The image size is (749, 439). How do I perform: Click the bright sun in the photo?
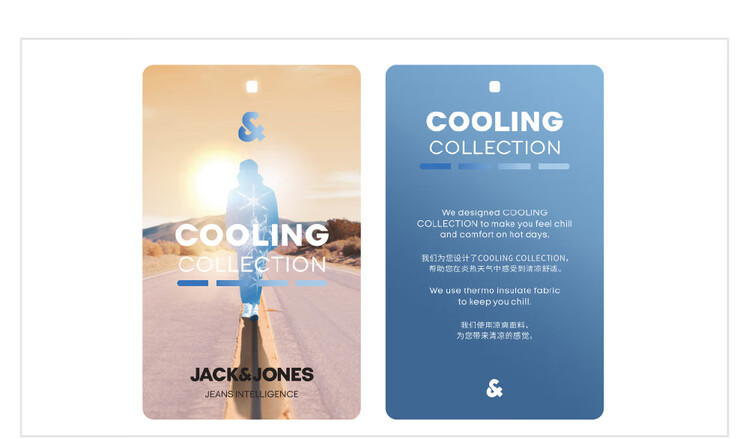[216, 182]
